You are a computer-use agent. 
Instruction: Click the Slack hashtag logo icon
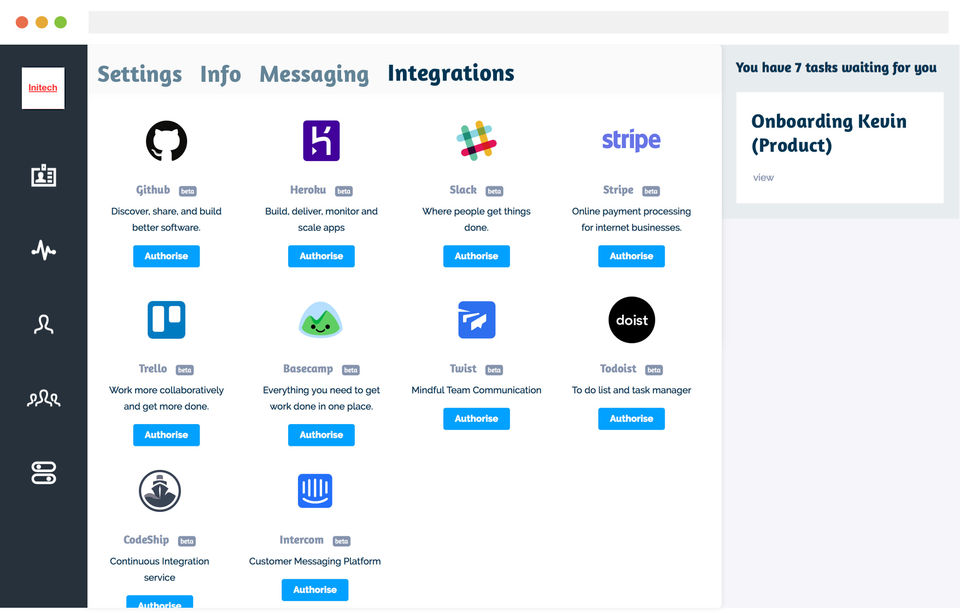[476, 141]
